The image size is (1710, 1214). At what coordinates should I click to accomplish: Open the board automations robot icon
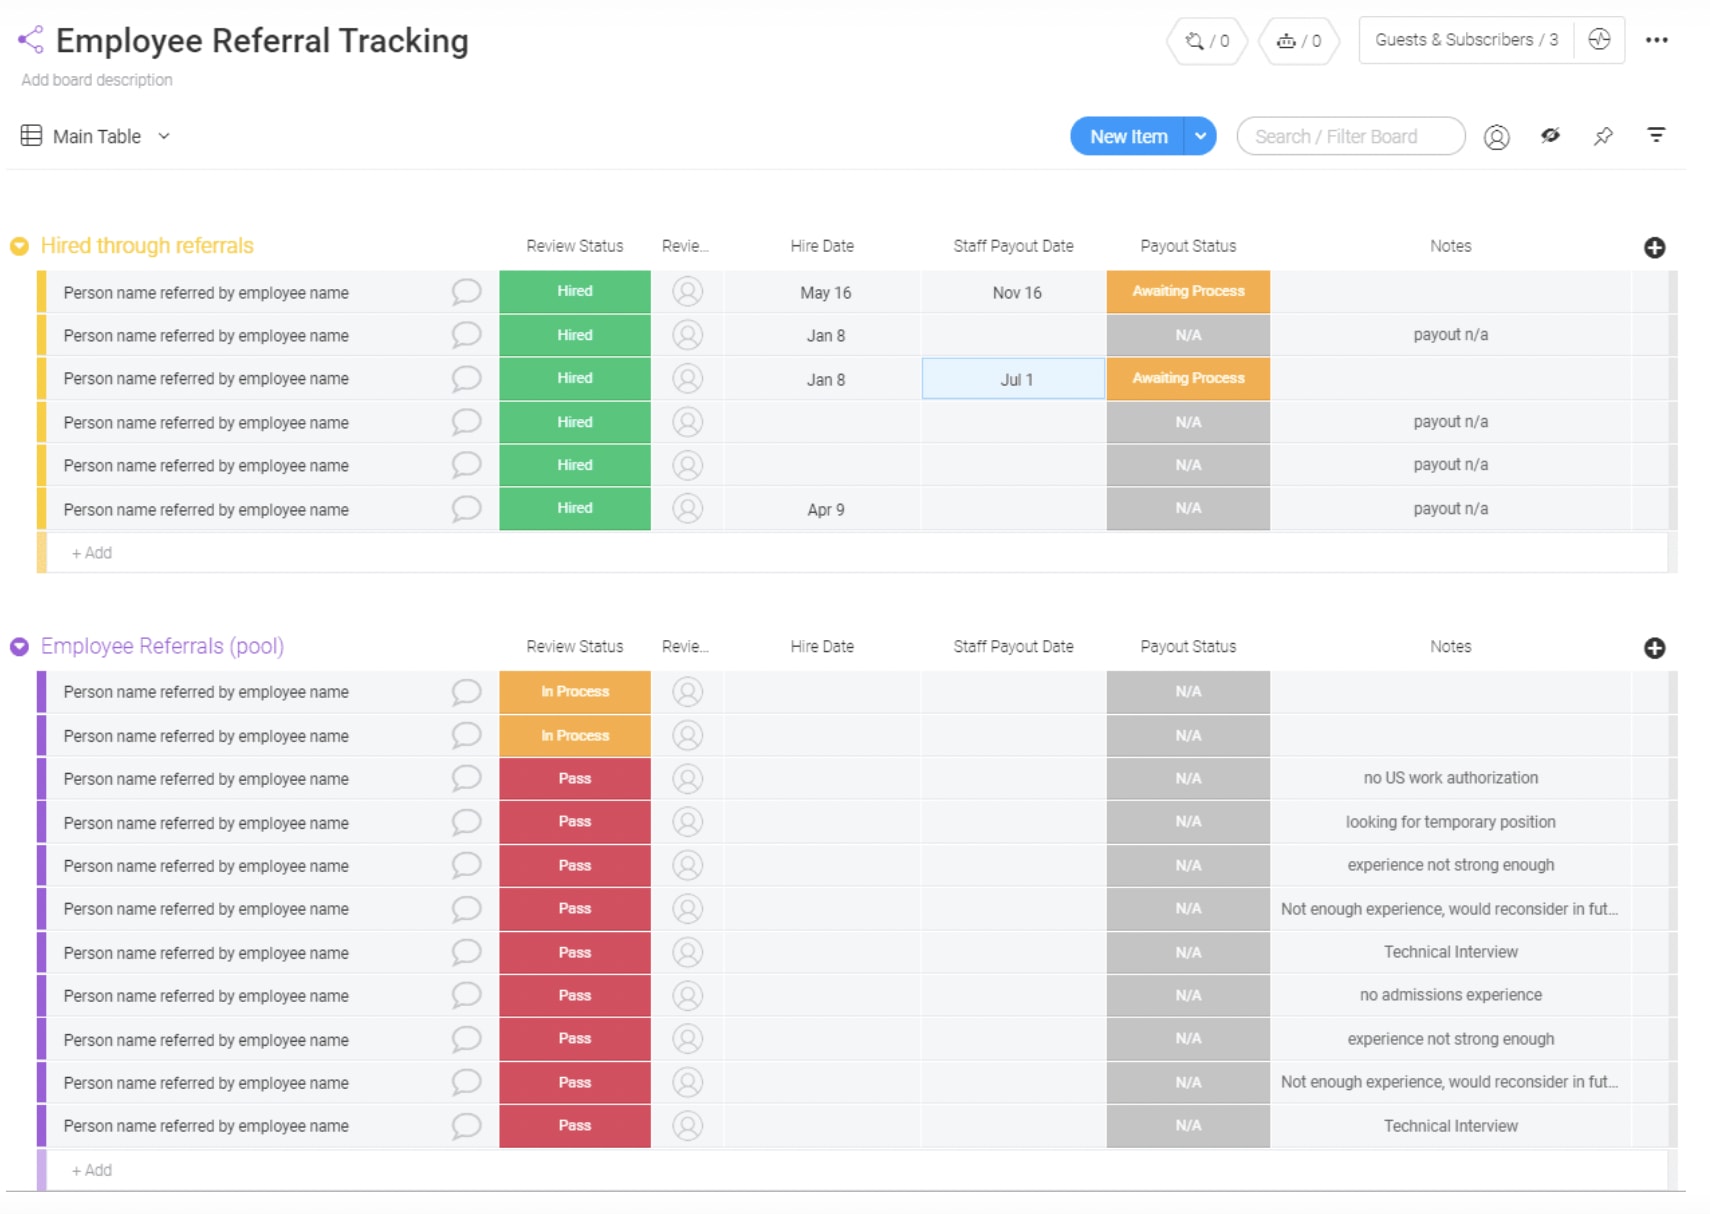(1297, 41)
